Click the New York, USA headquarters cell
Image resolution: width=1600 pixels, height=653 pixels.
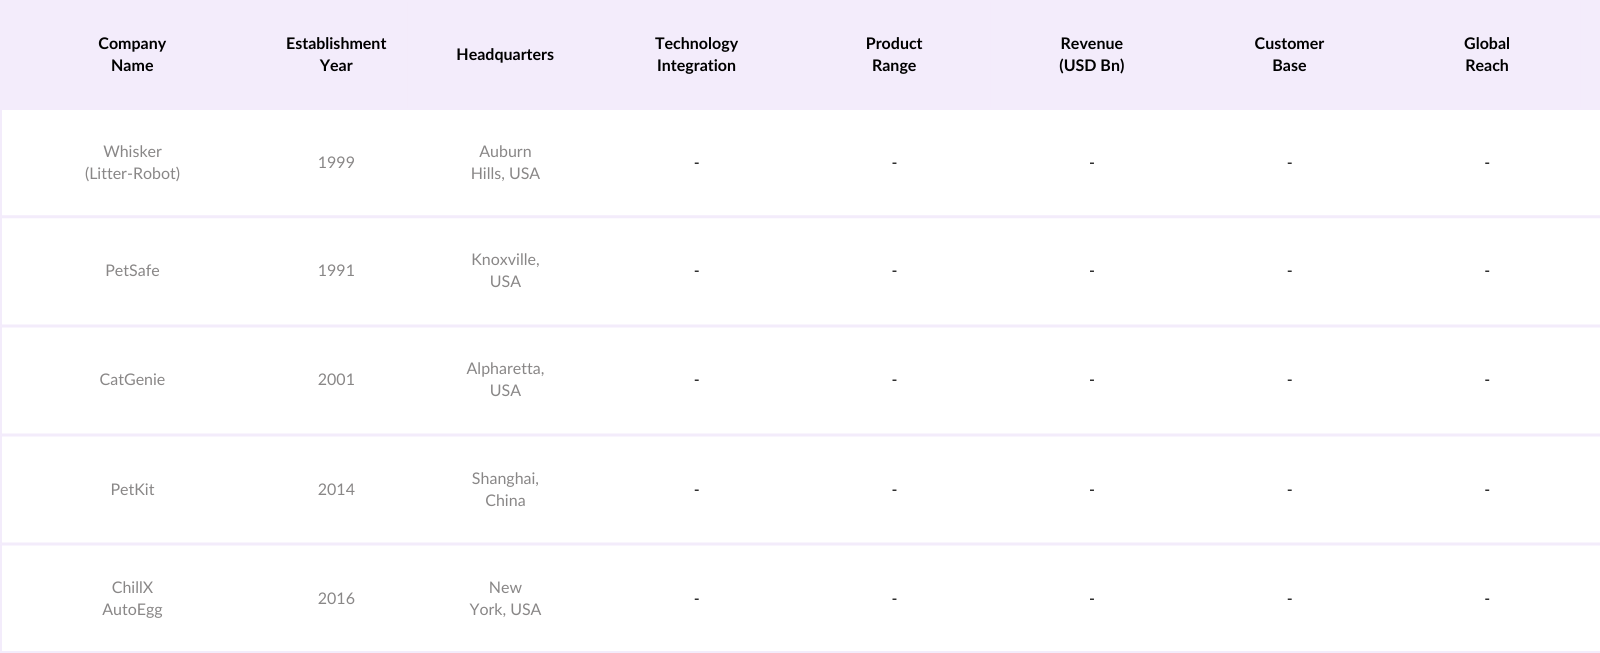pos(505,598)
